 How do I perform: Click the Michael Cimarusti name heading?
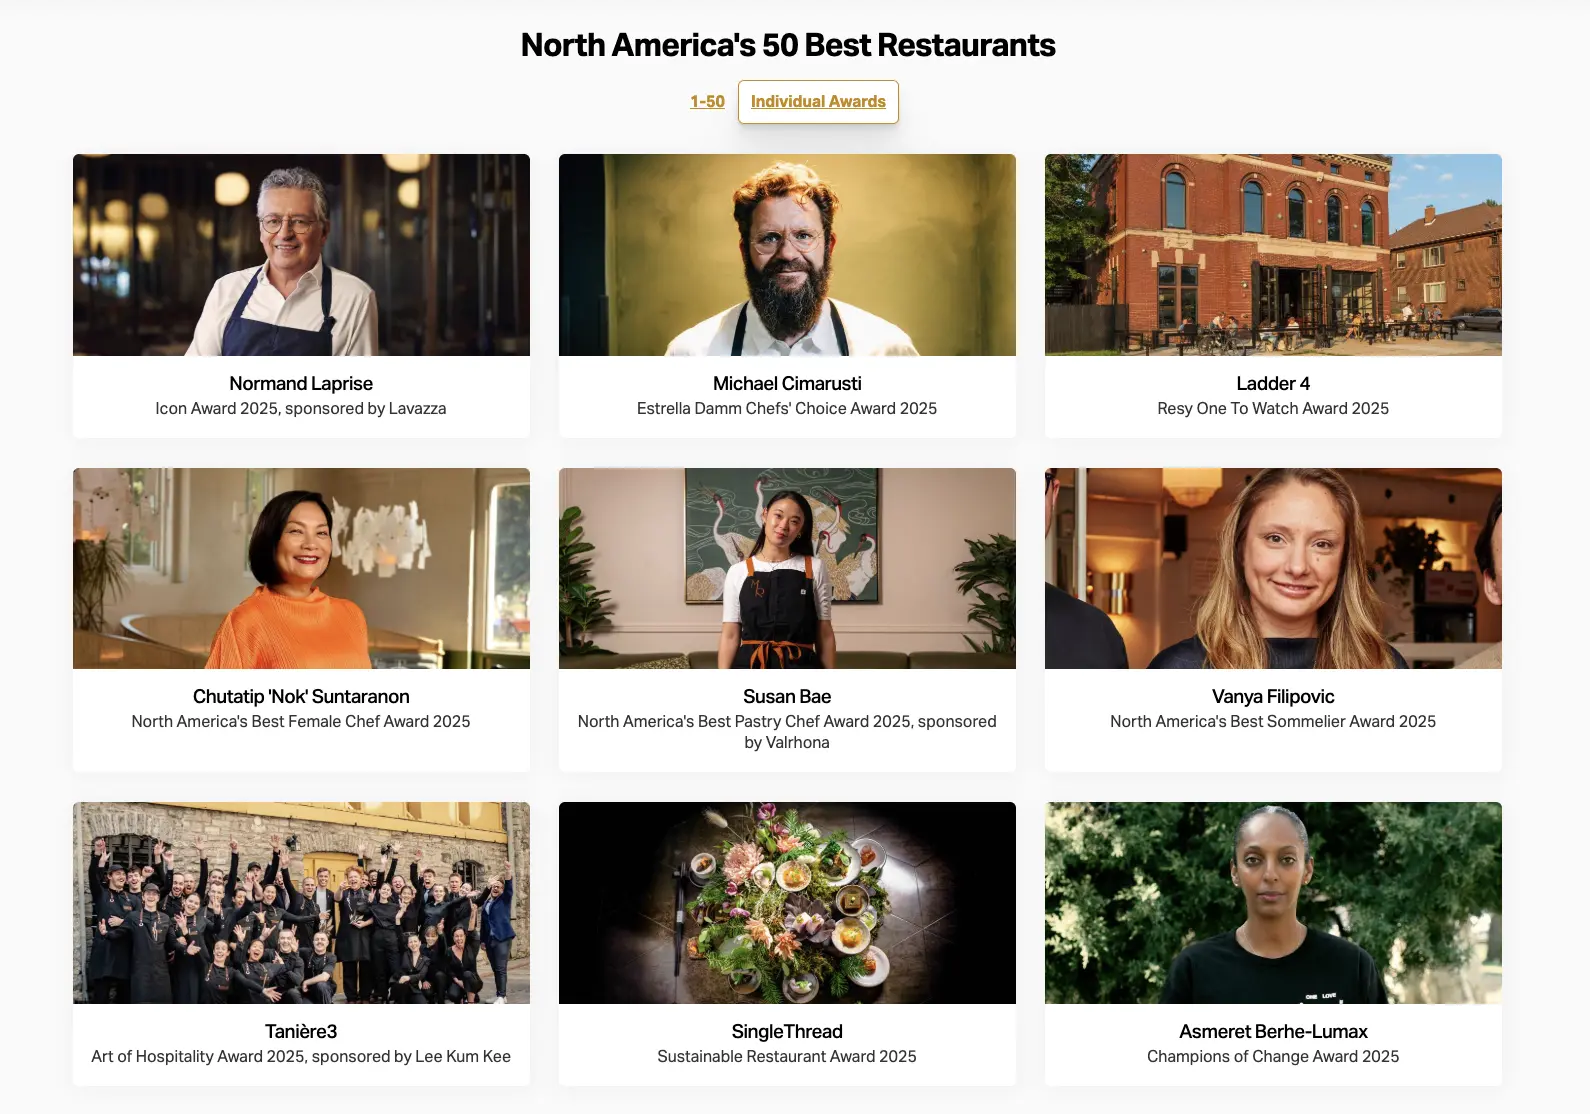point(787,383)
